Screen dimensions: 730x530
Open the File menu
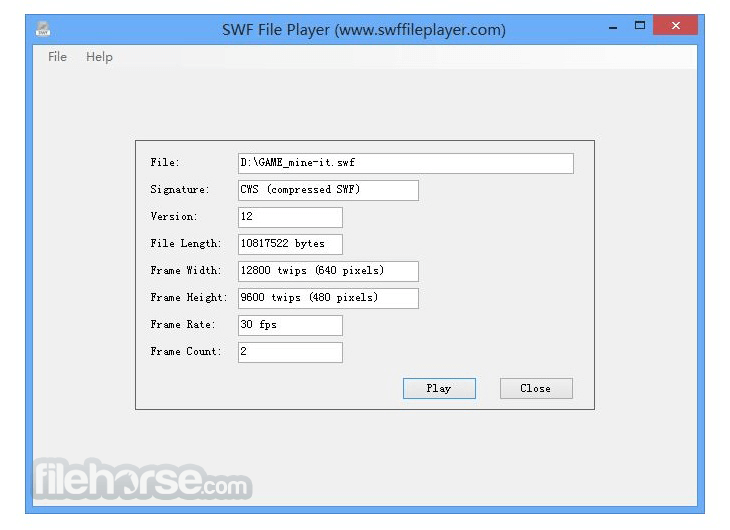pyautogui.click(x=57, y=57)
